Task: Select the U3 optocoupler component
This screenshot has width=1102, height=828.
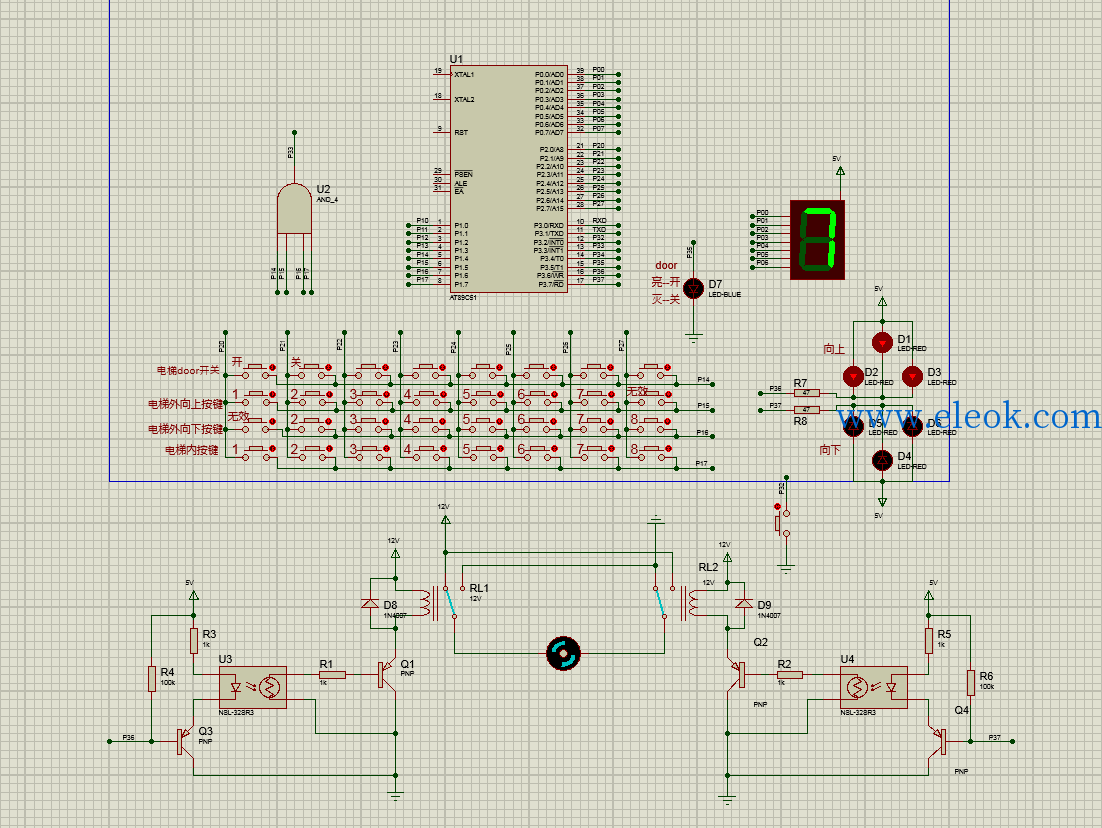Action: pyautogui.click(x=252, y=687)
